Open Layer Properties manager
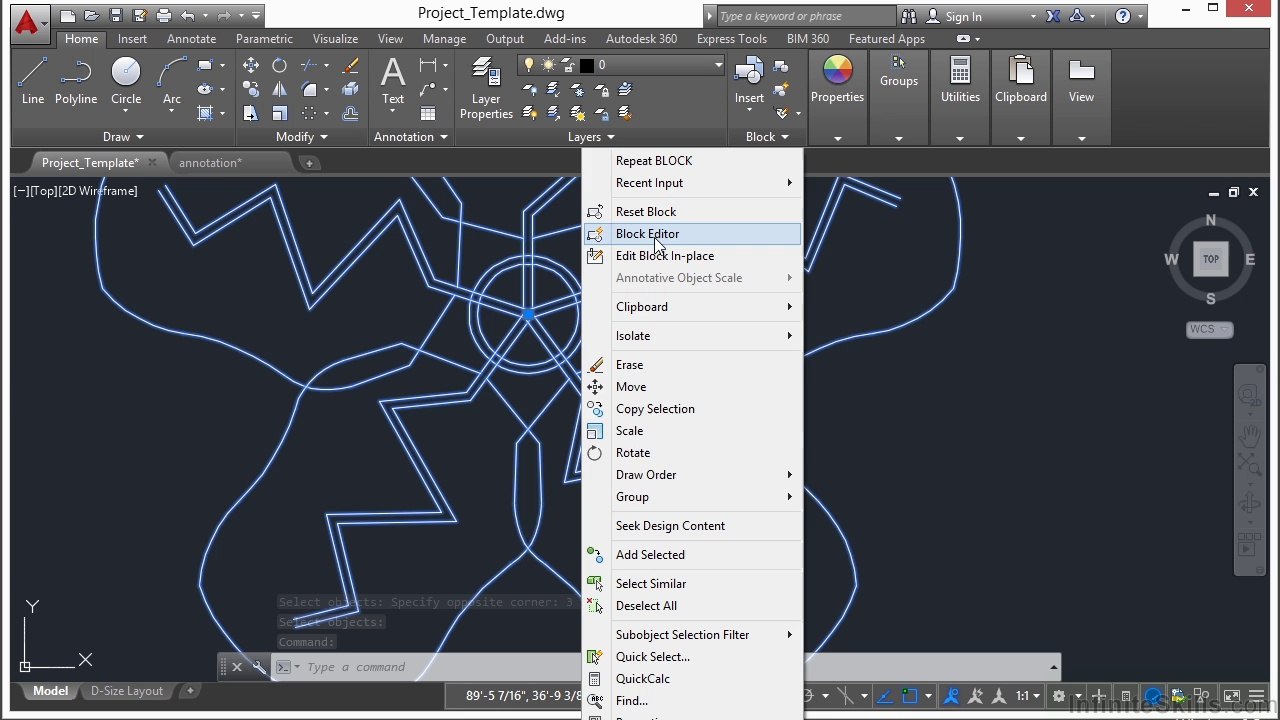Viewport: 1280px width, 720px height. (x=486, y=88)
